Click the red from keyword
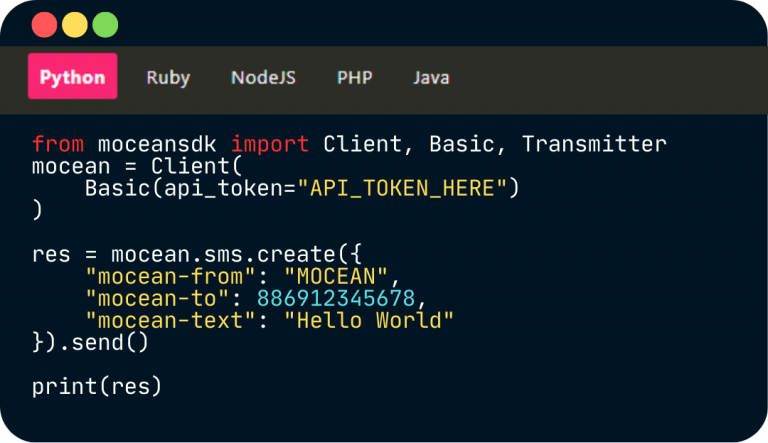768x443 pixels. [57, 144]
